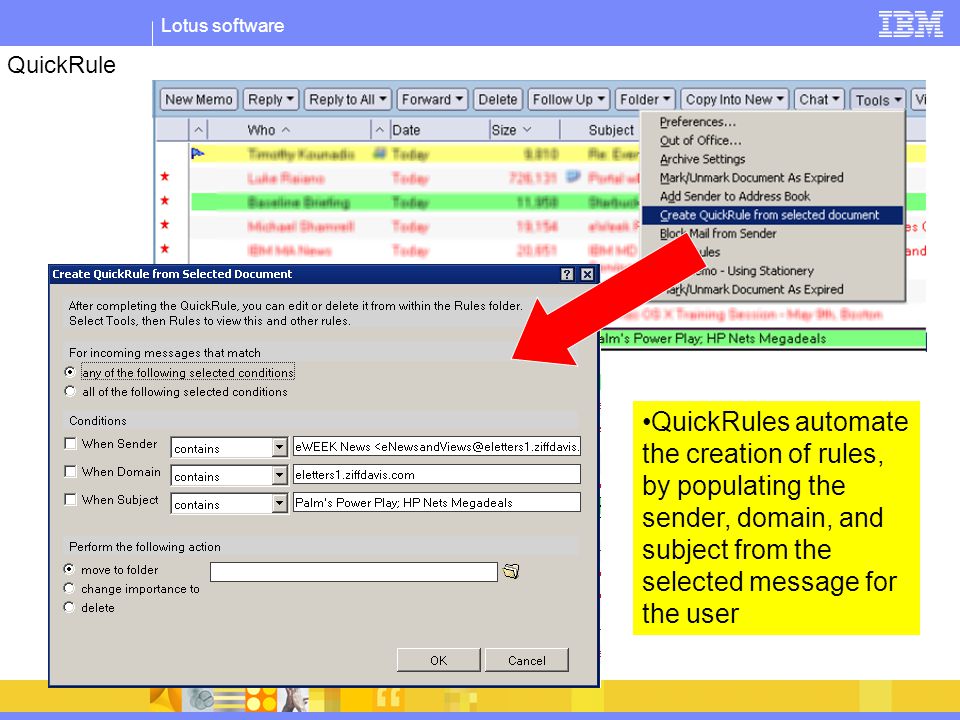Click the blue flag icon in the first mail row
960x720 pixels.
coord(197,153)
